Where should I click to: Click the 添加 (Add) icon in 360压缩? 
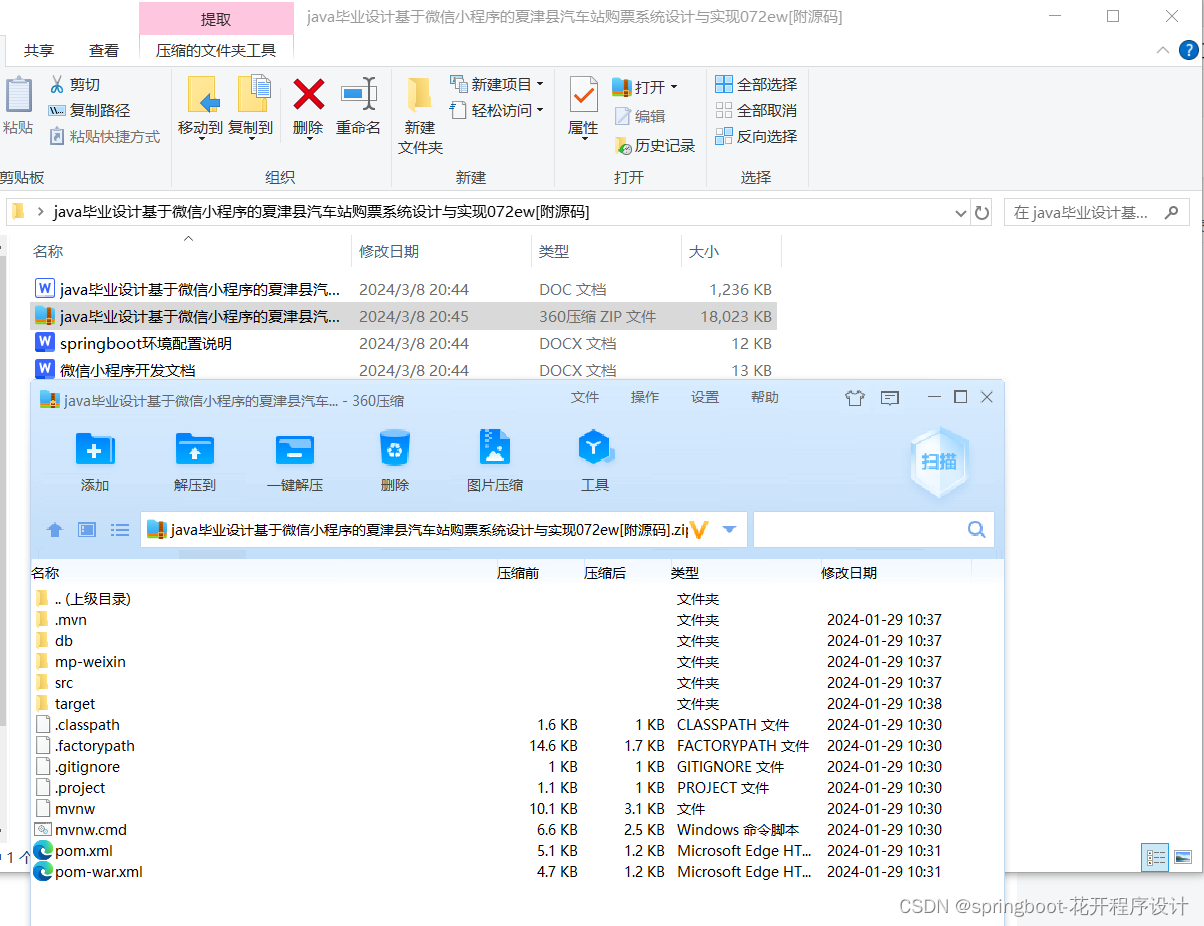95,449
